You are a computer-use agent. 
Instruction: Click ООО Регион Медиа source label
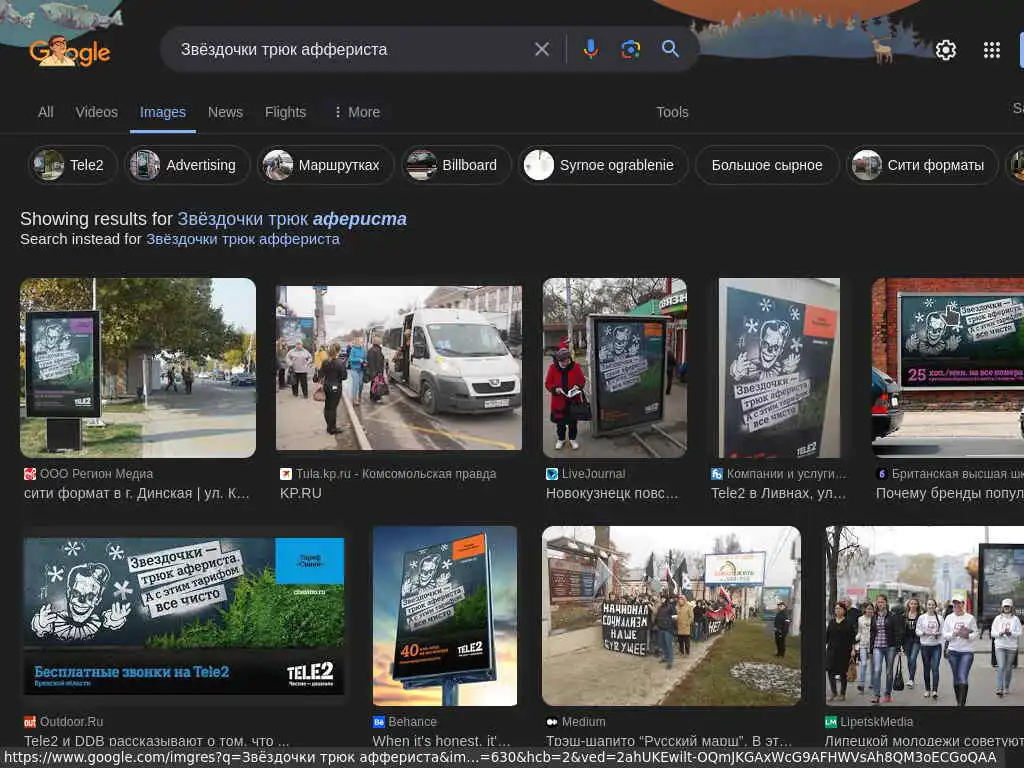(x=96, y=474)
